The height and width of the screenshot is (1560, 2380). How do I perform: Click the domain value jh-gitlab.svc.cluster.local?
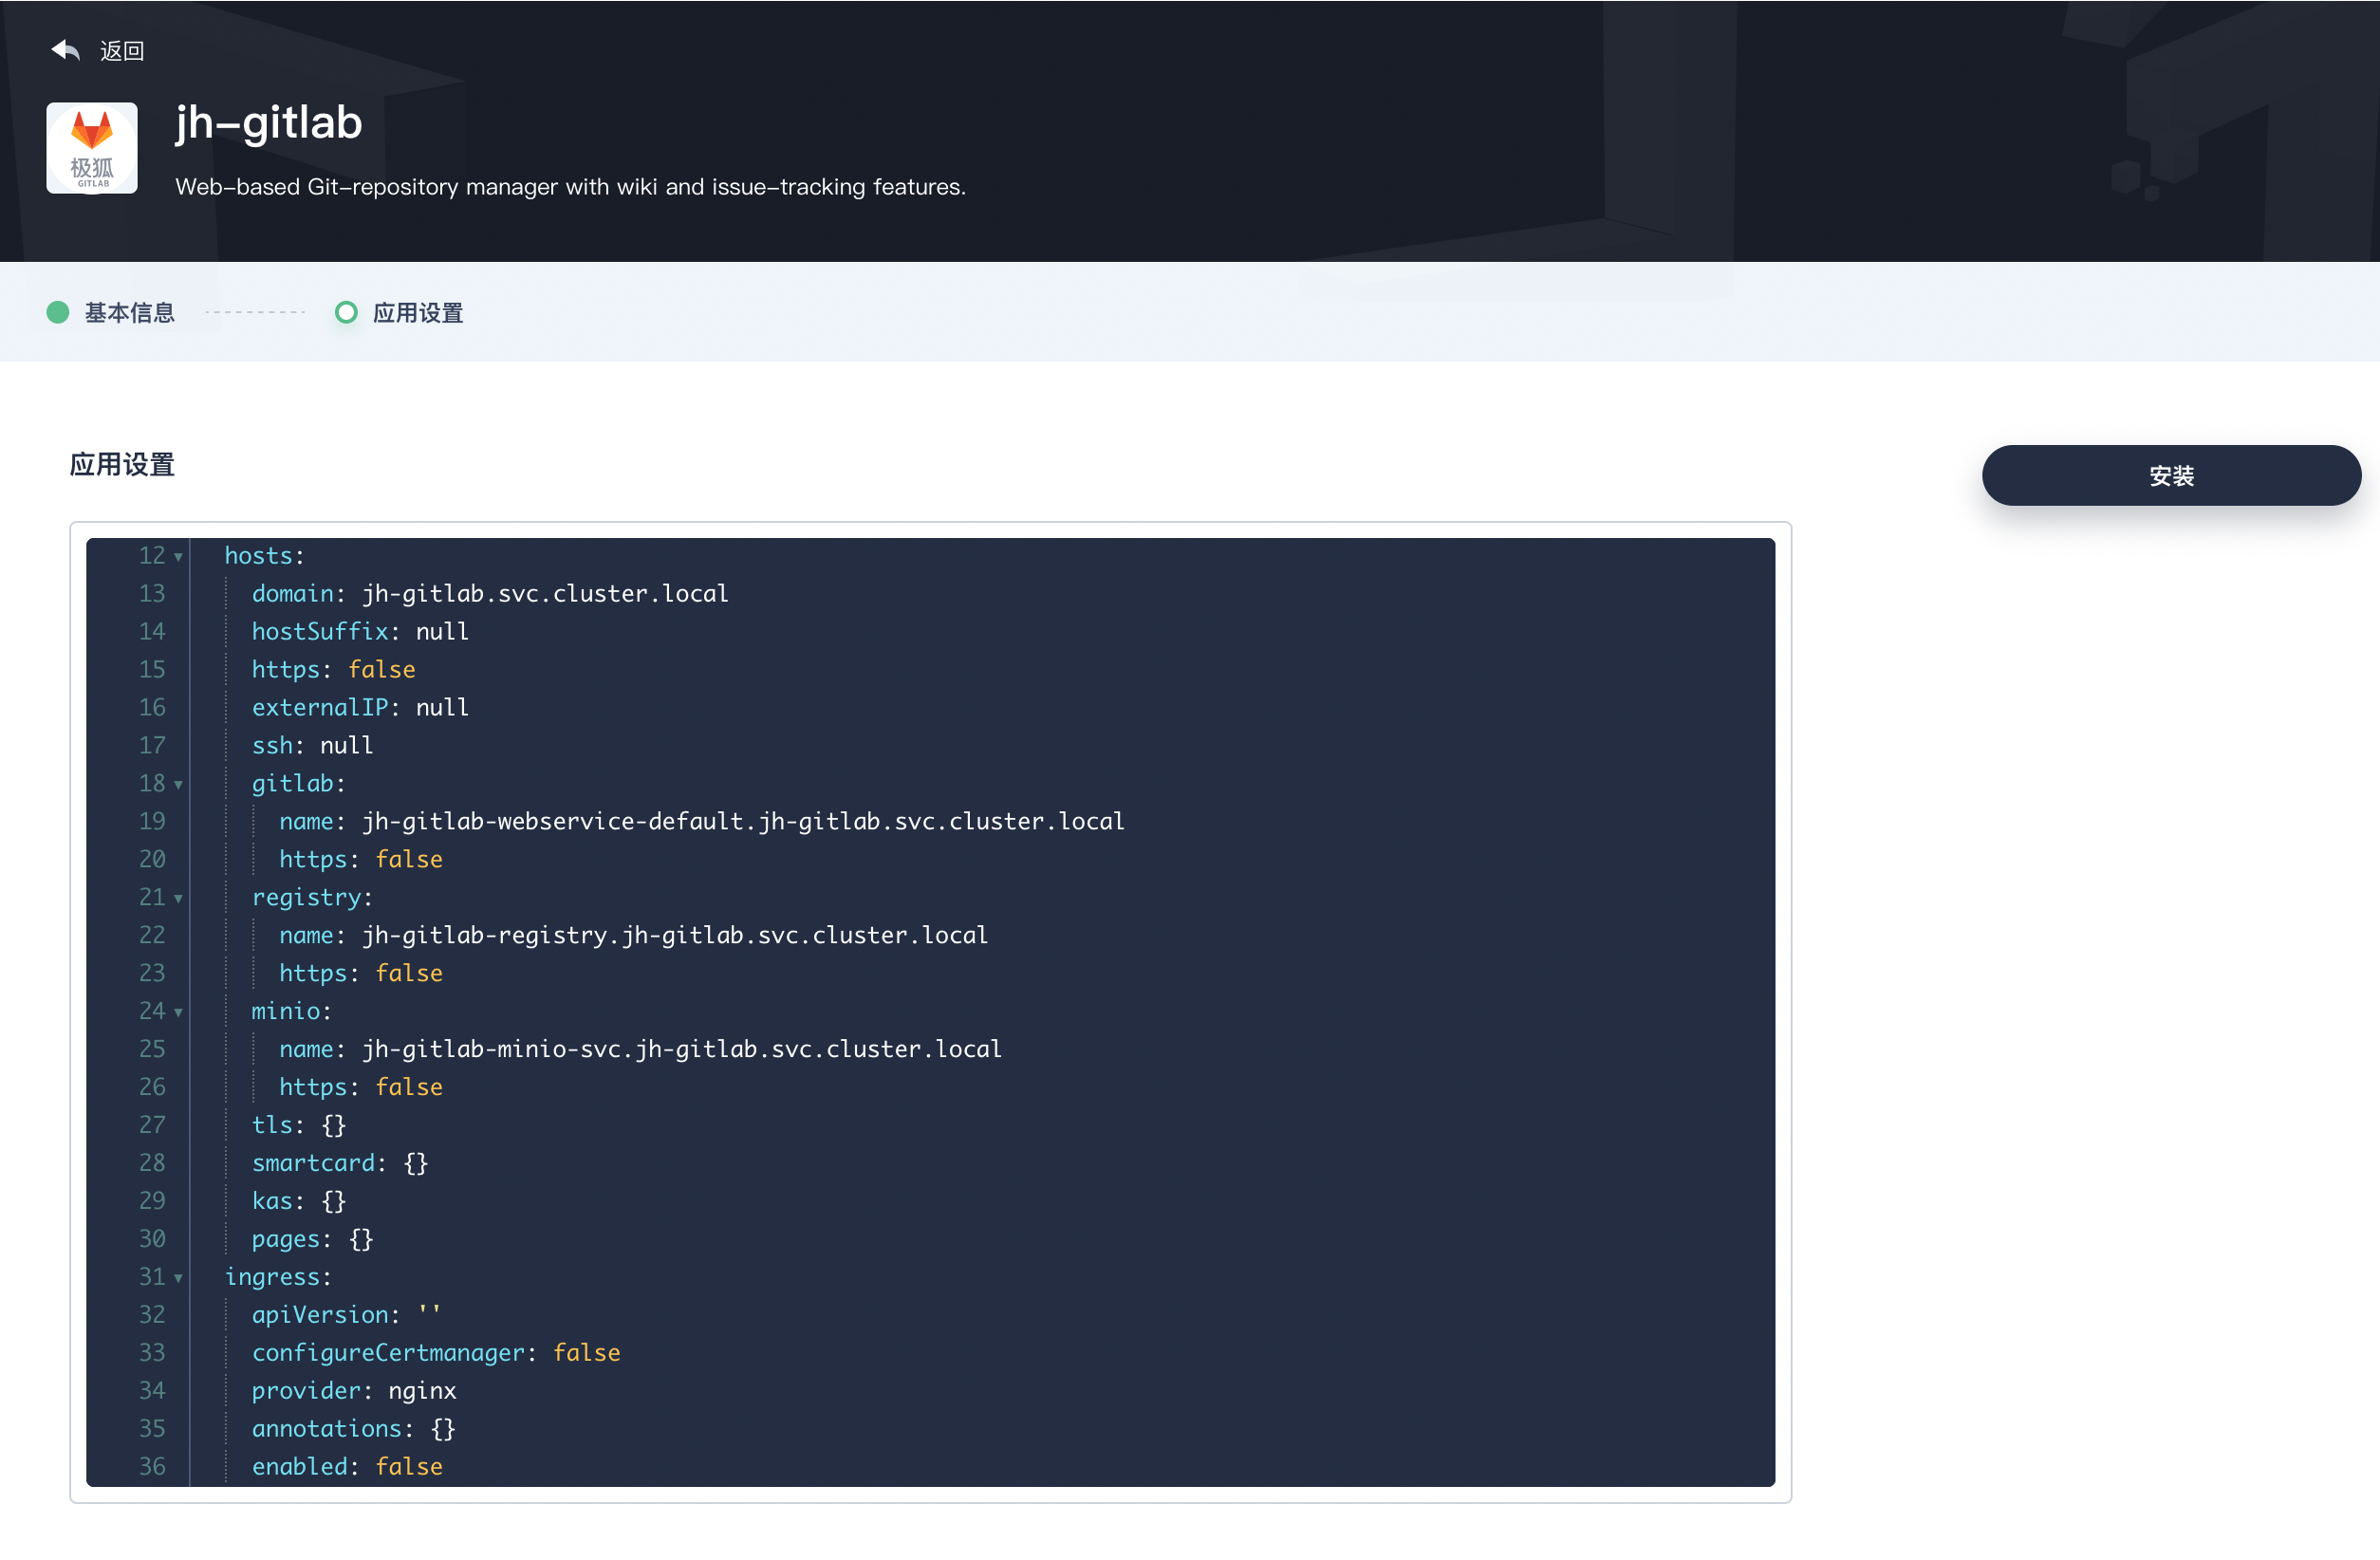tap(545, 594)
